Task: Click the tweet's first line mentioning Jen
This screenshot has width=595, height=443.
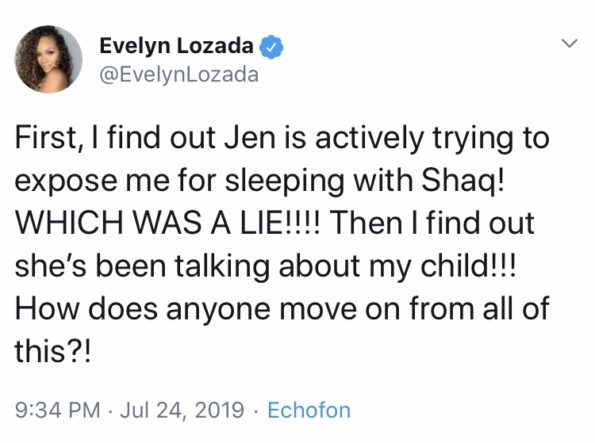Action: (282, 138)
